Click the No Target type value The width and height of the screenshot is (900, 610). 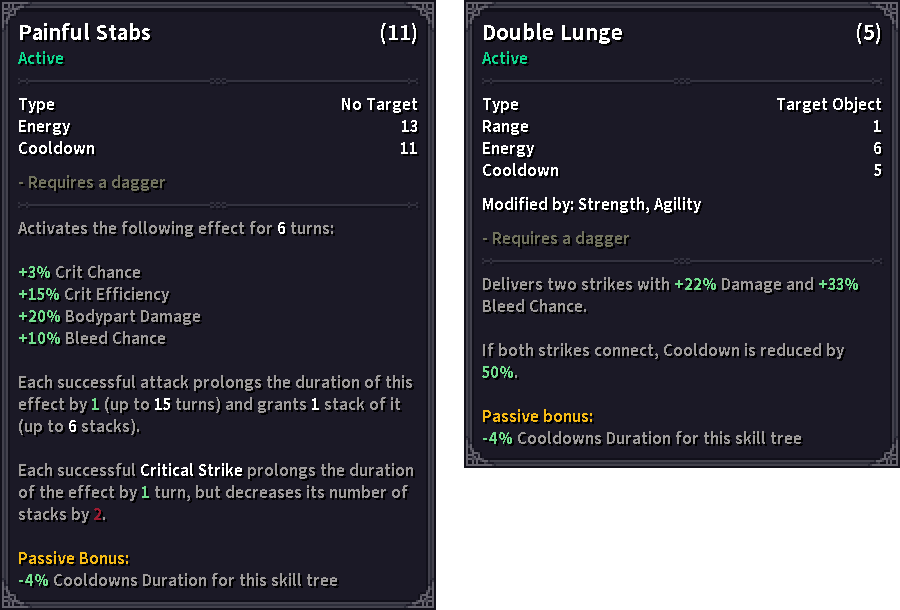[x=379, y=104]
